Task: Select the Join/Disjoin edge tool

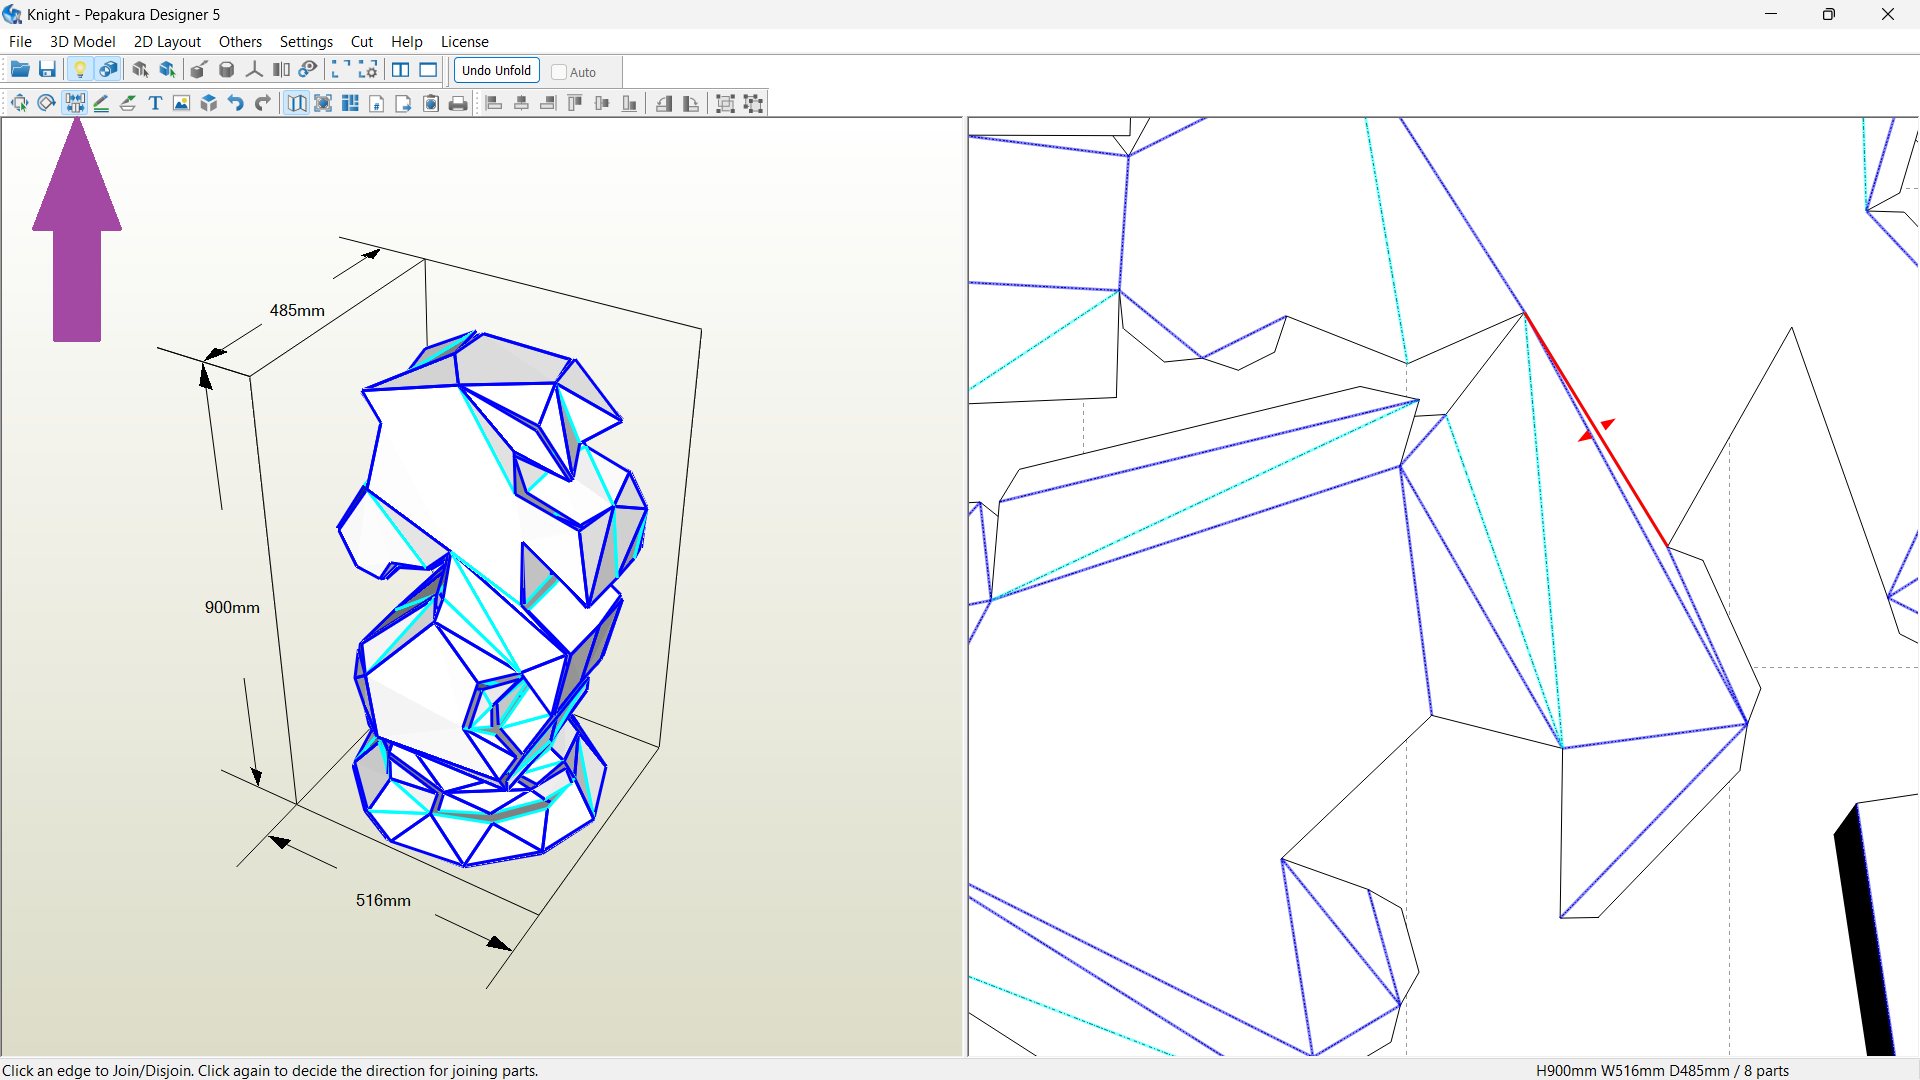Action: click(75, 103)
